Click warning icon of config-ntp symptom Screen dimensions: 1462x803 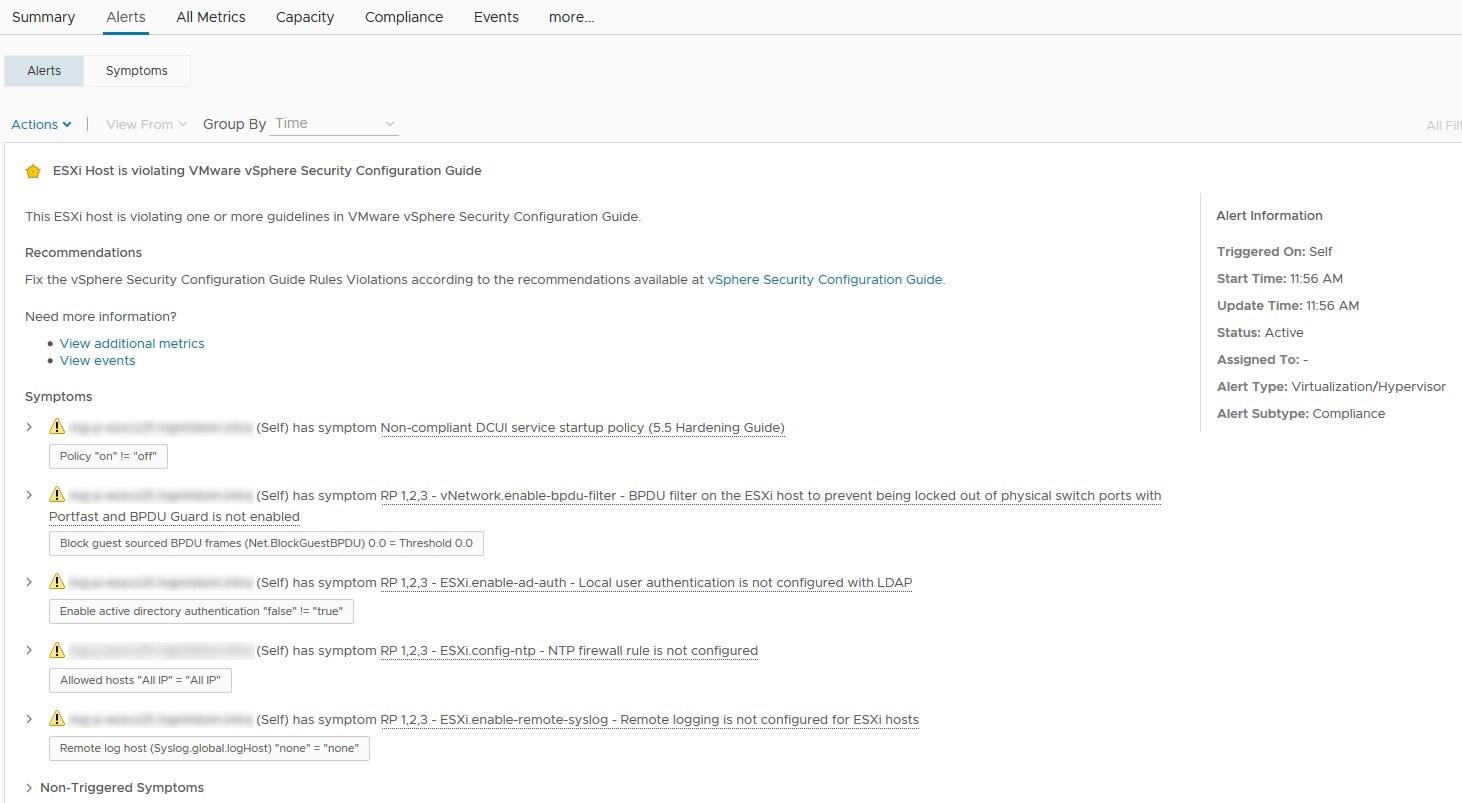click(x=57, y=650)
